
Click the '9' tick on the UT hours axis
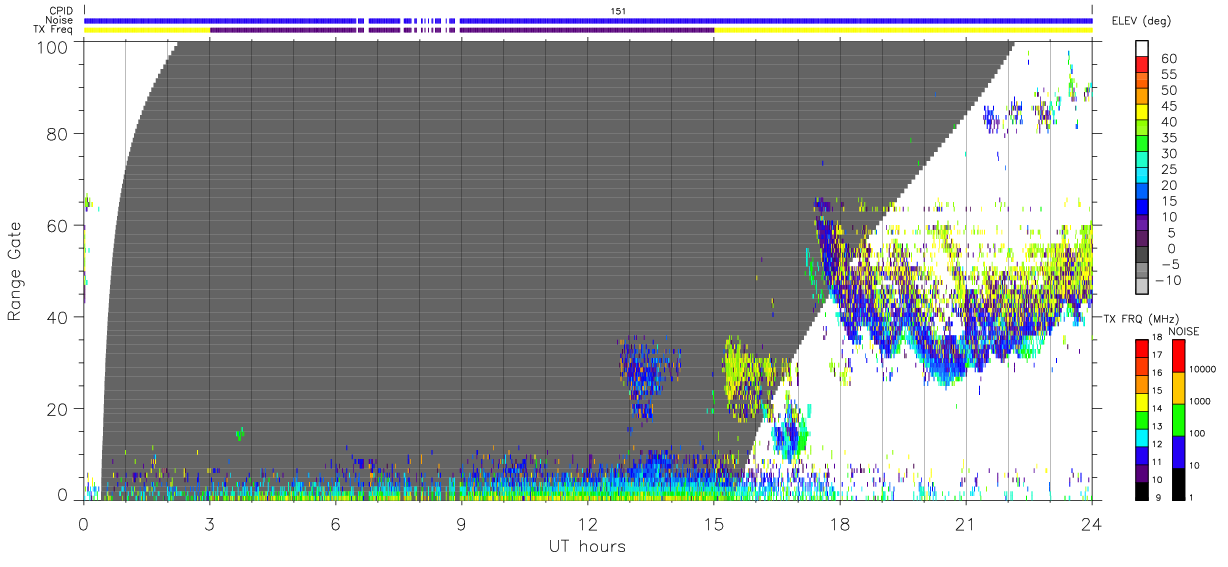click(x=461, y=524)
